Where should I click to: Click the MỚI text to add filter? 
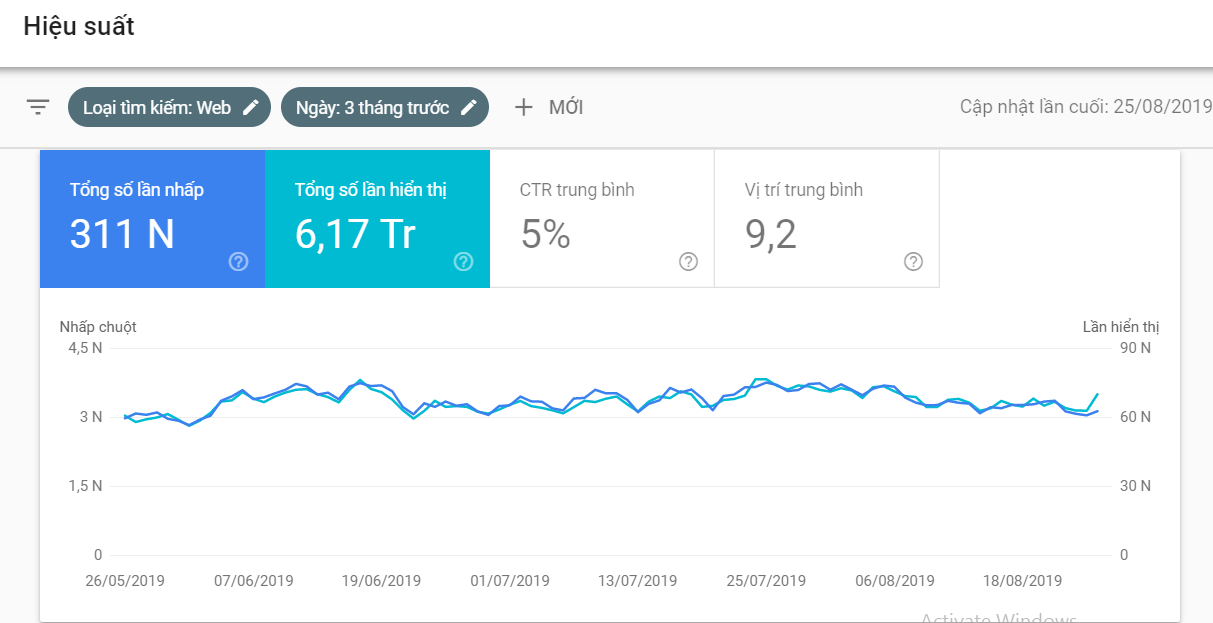coord(566,107)
